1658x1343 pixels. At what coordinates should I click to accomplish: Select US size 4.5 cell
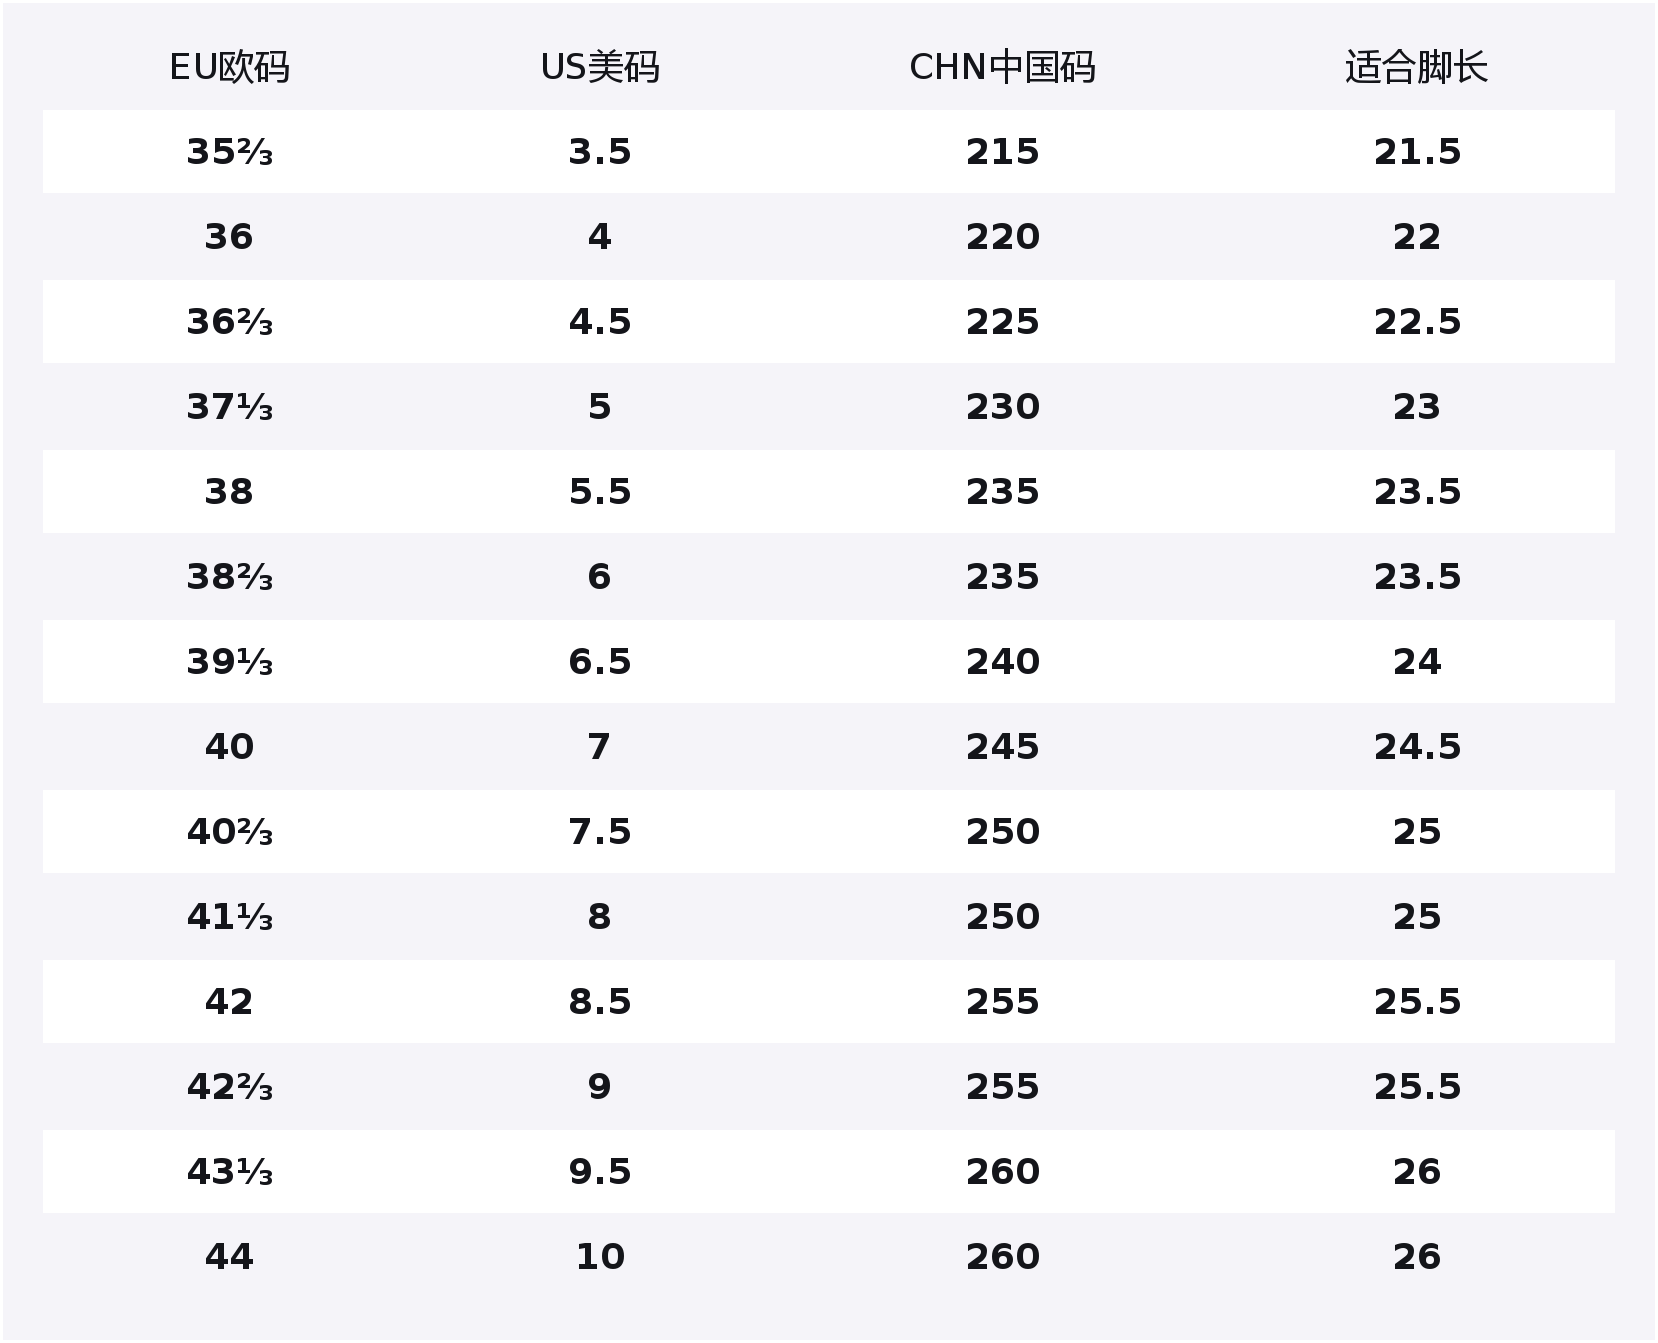600,322
